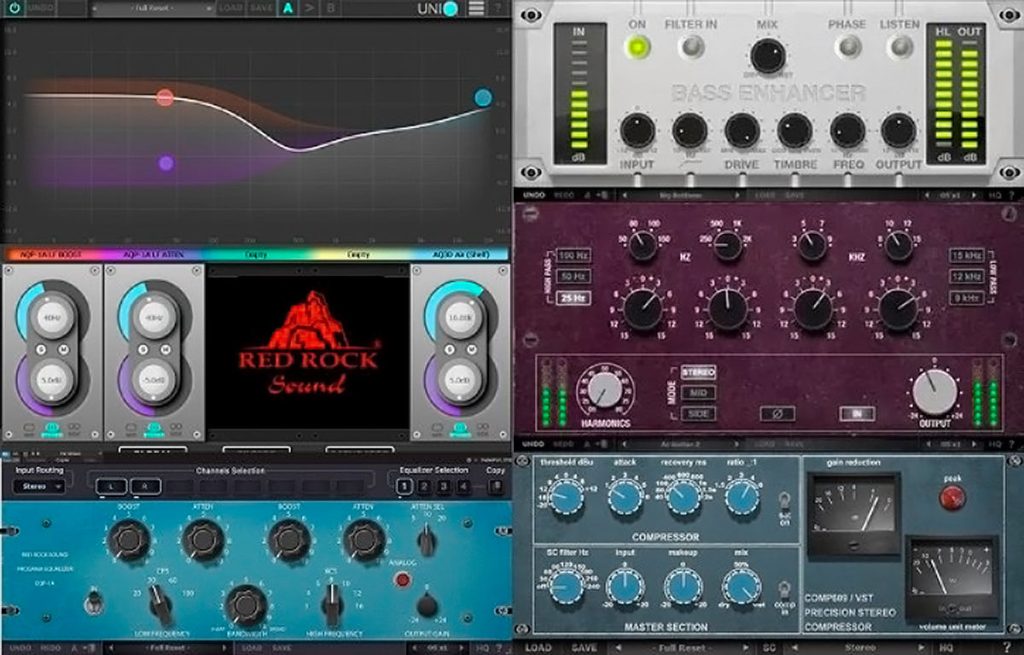Click the MIX knob on Bass Enhancer
Image resolution: width=1024 pixels, height=655 pixels.
click(x=767, y=55)
